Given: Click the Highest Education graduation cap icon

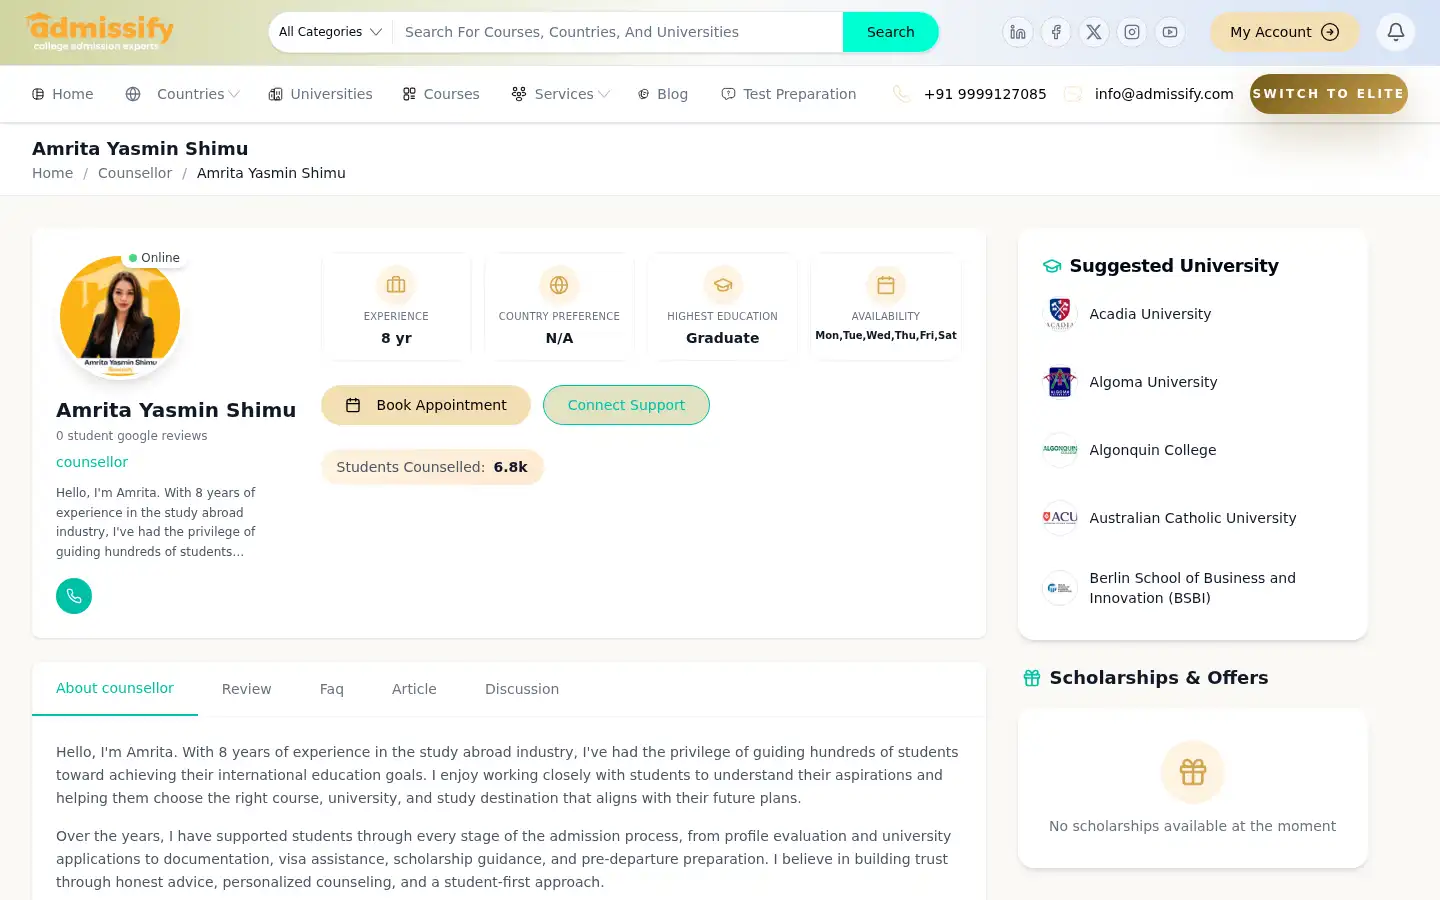Looking at the screenshot, I should tap(722, 285).
